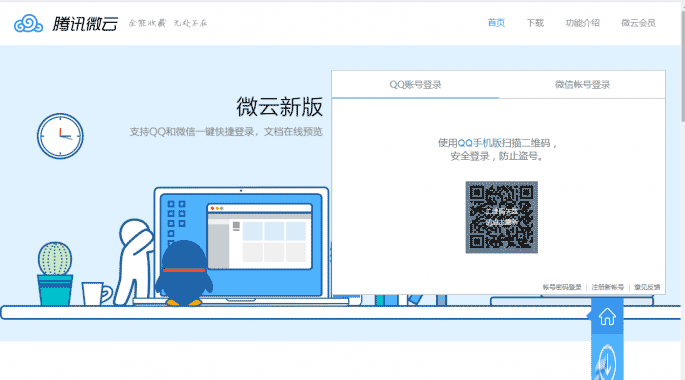Open the 首页 navigation item
Viewport: 685px width, 380px height.
click(x=496, y=23)
